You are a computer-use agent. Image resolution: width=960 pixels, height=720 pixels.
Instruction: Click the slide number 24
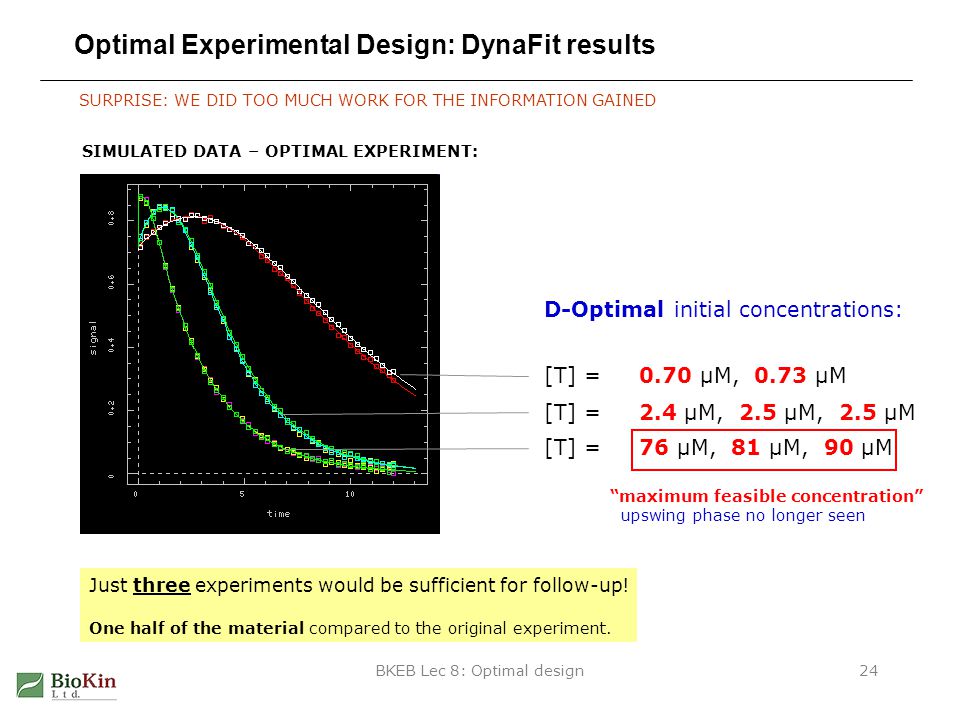(869, 671)
